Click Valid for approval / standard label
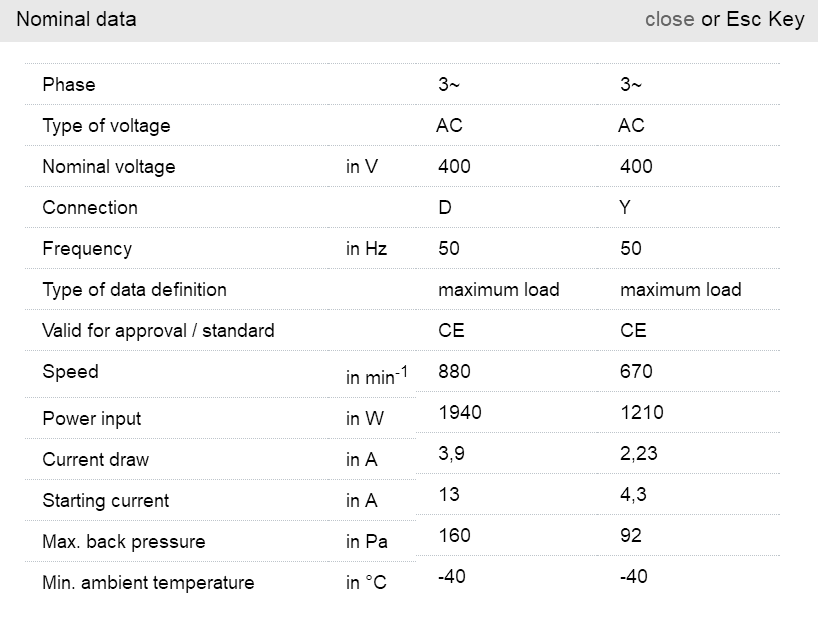The width and height of the screenshot is (818, 623). point(158,331)
